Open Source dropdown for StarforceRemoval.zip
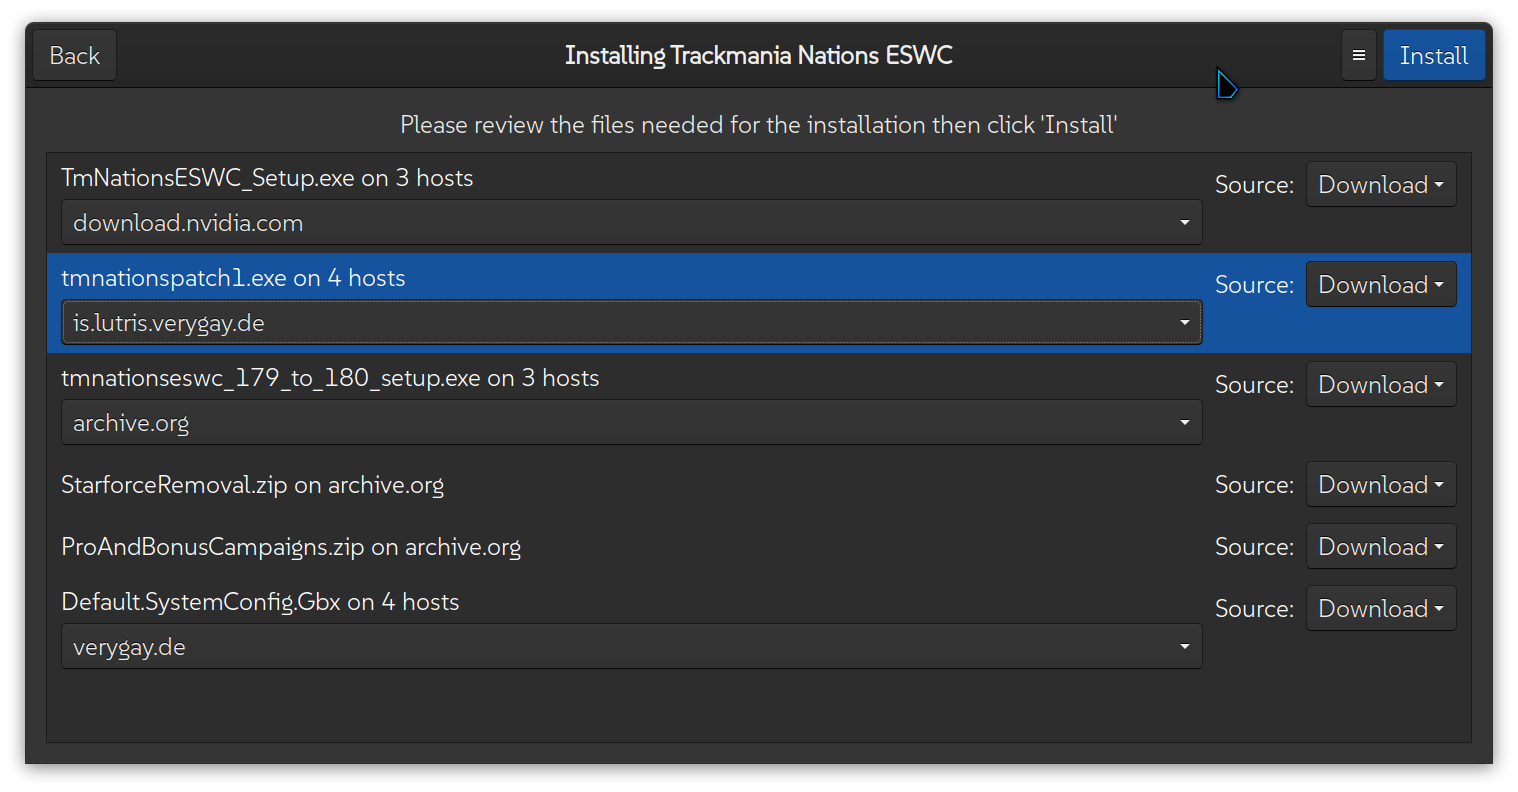1518x792 pixels. click(1381, 484)
